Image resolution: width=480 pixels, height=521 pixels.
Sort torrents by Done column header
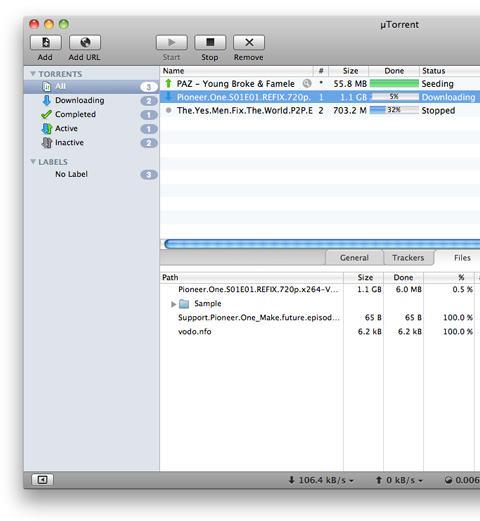coord(394,71)
